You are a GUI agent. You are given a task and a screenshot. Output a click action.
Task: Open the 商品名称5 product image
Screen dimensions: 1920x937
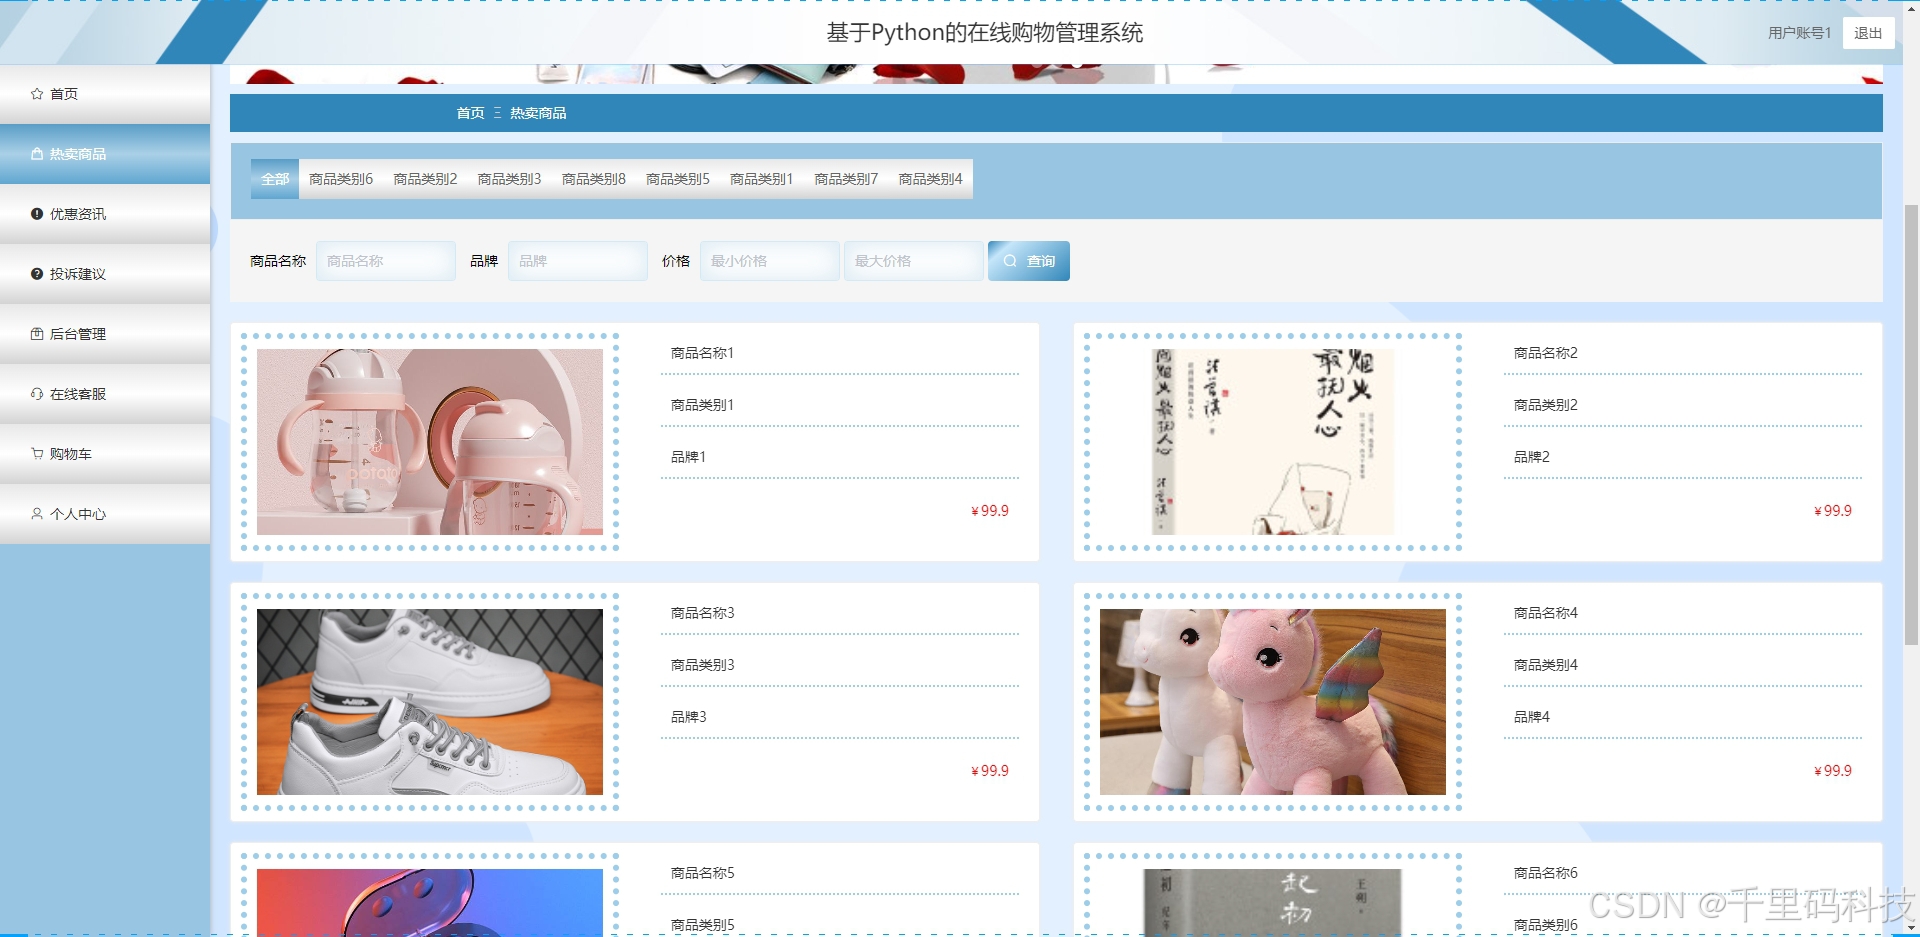click(x=430, y=902)
